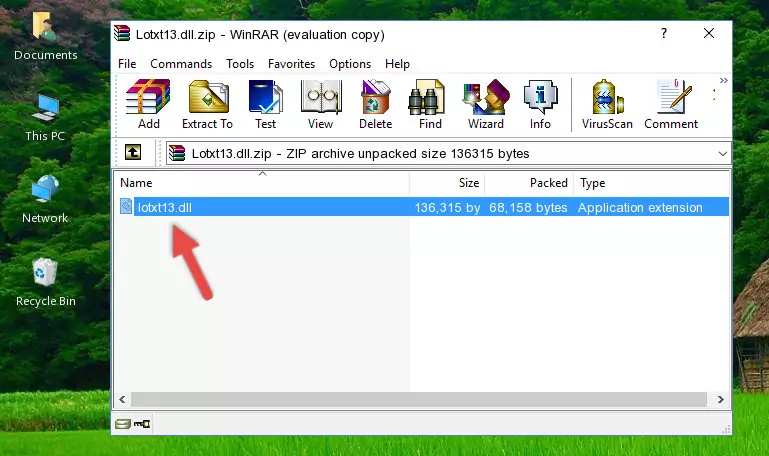Viewport: 769px width, 456px height.
Task: Expand hidden toolbar buttons chevron
Action: pyautogui.click(x=723, y=80)
